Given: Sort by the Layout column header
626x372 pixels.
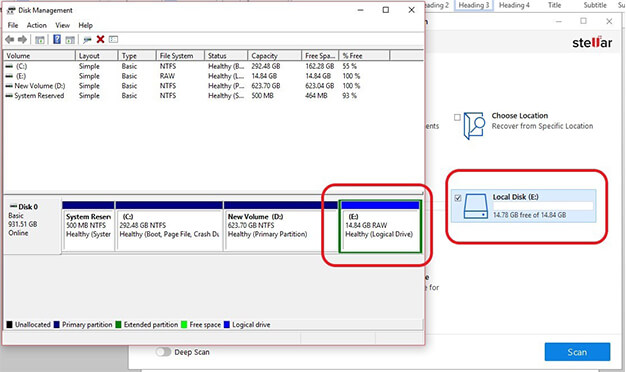Looking at the screenshot, I should click(x=97, y=56).
